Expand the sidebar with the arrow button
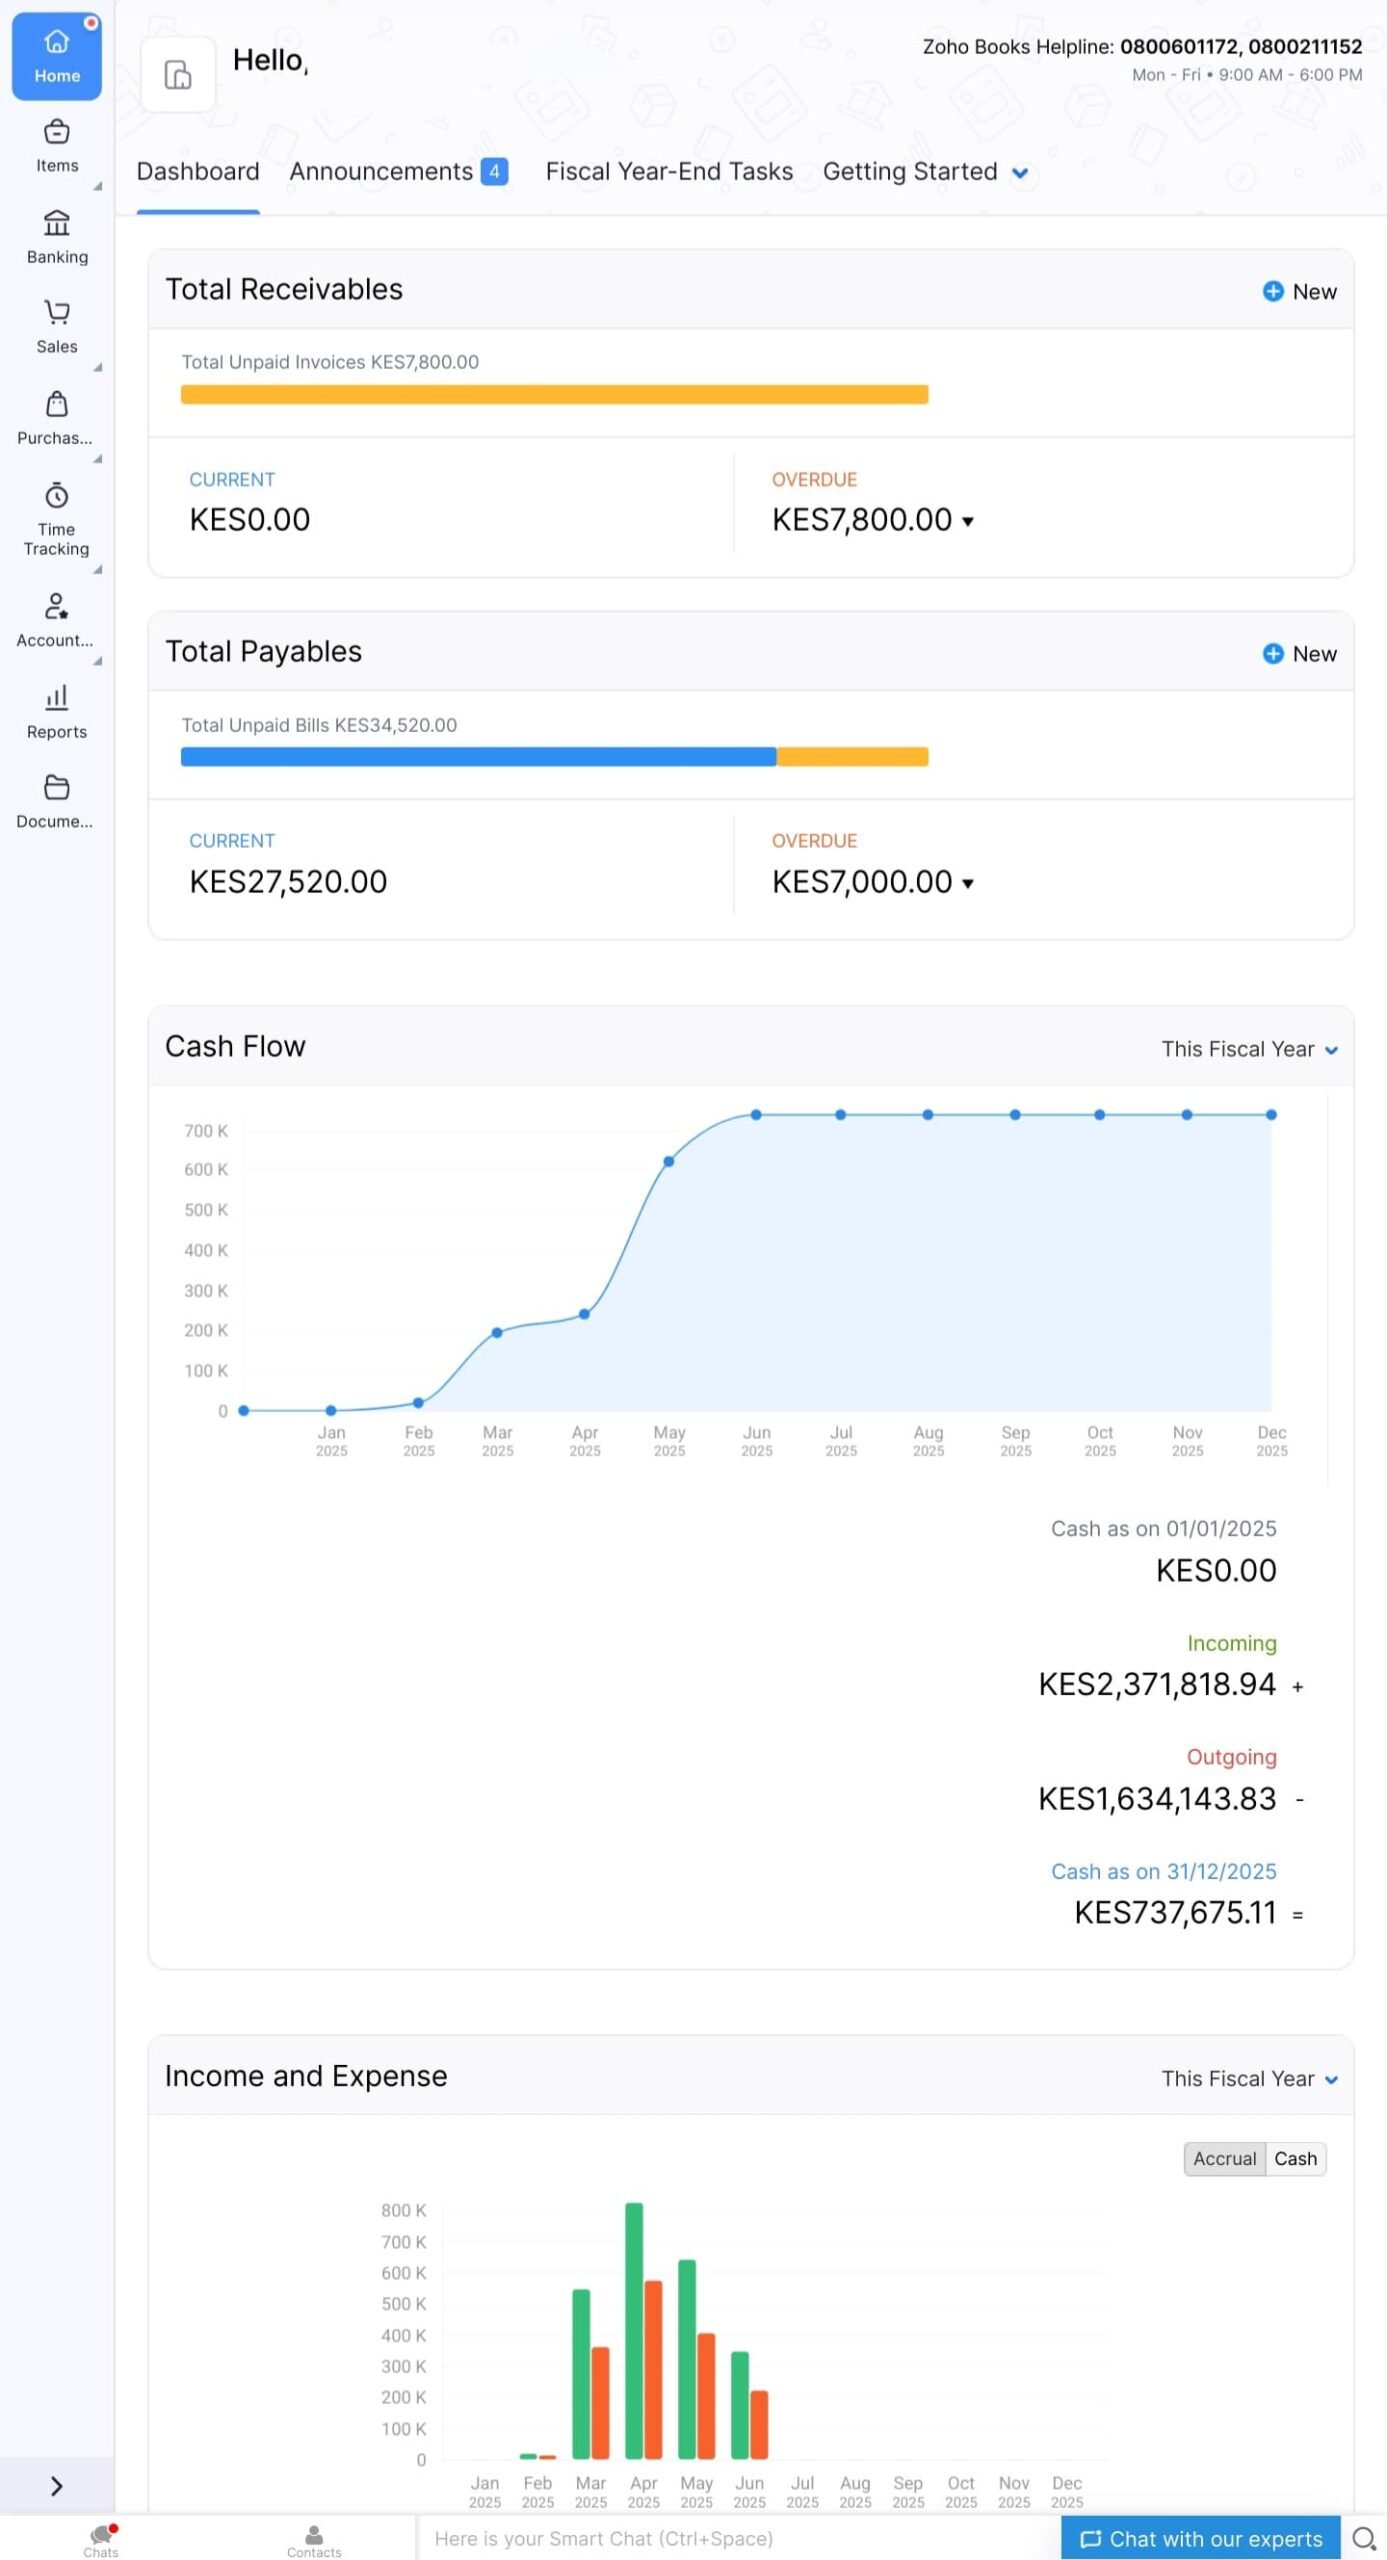The height and width of the screenshot is (2560, 1387). [x=57, y=2485]
